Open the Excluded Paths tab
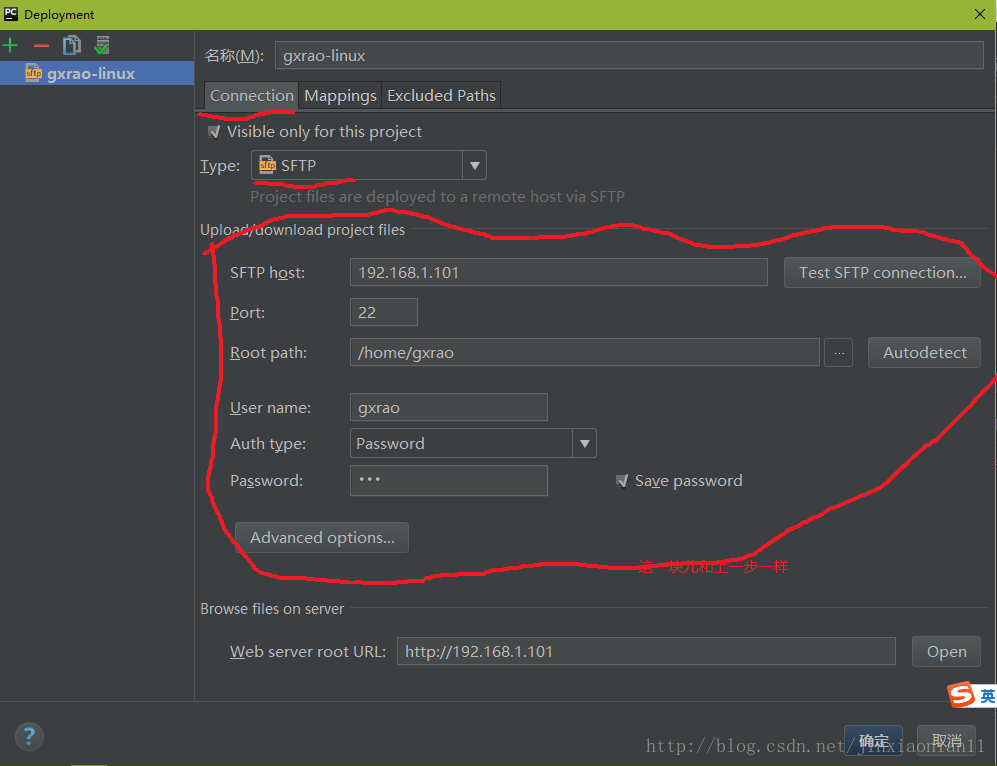Image resolution: width=997 pixels, height=766 pixels. point(441,95)
